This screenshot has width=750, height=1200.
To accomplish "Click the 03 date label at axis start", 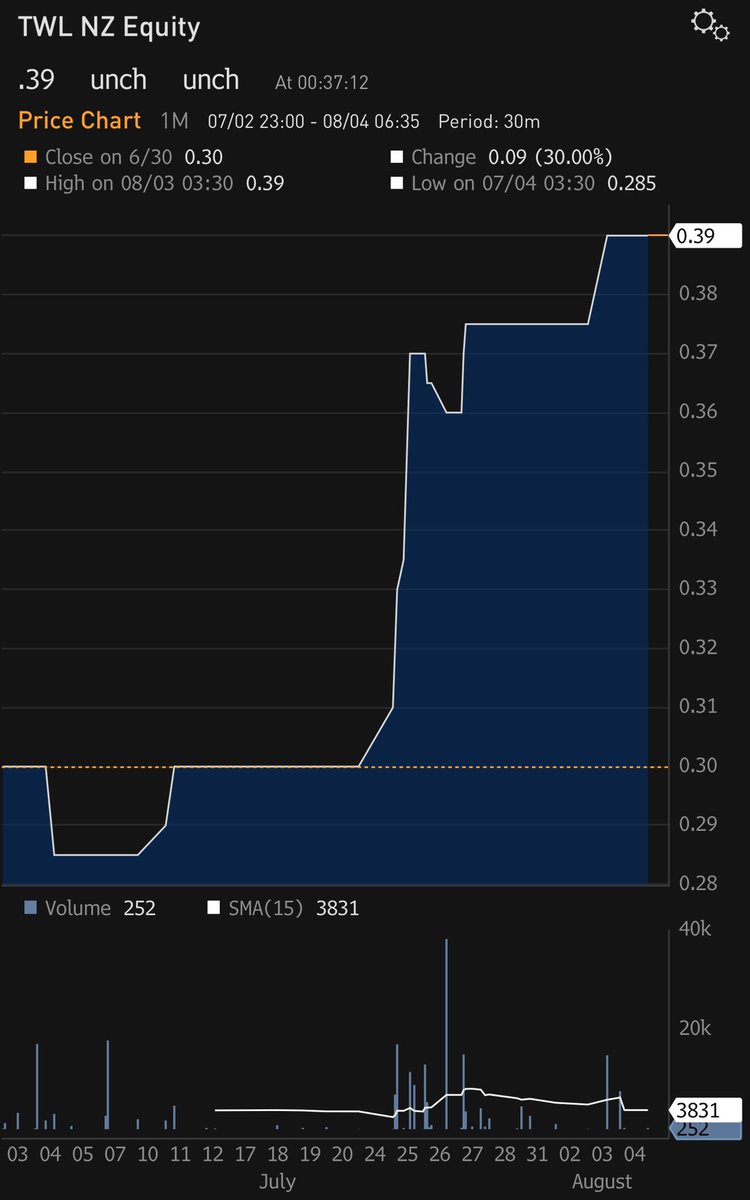I will 17,1153.
